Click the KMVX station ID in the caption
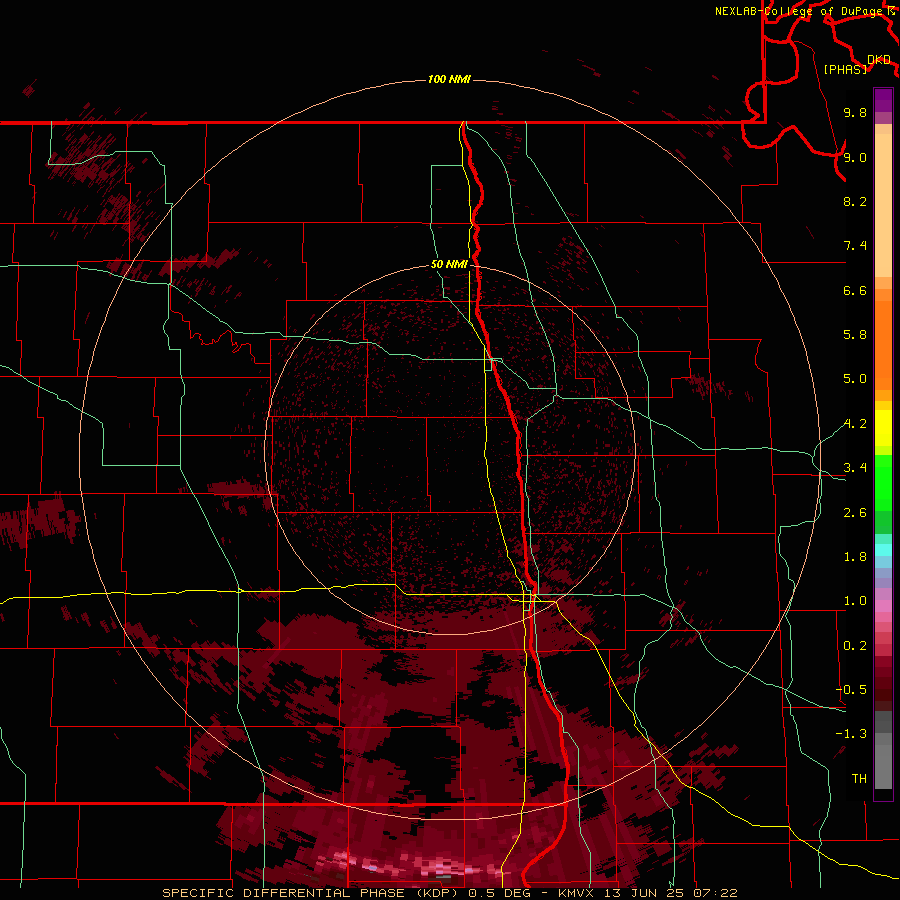The width and height of the screenshot is (900, 900). (575, 893)
